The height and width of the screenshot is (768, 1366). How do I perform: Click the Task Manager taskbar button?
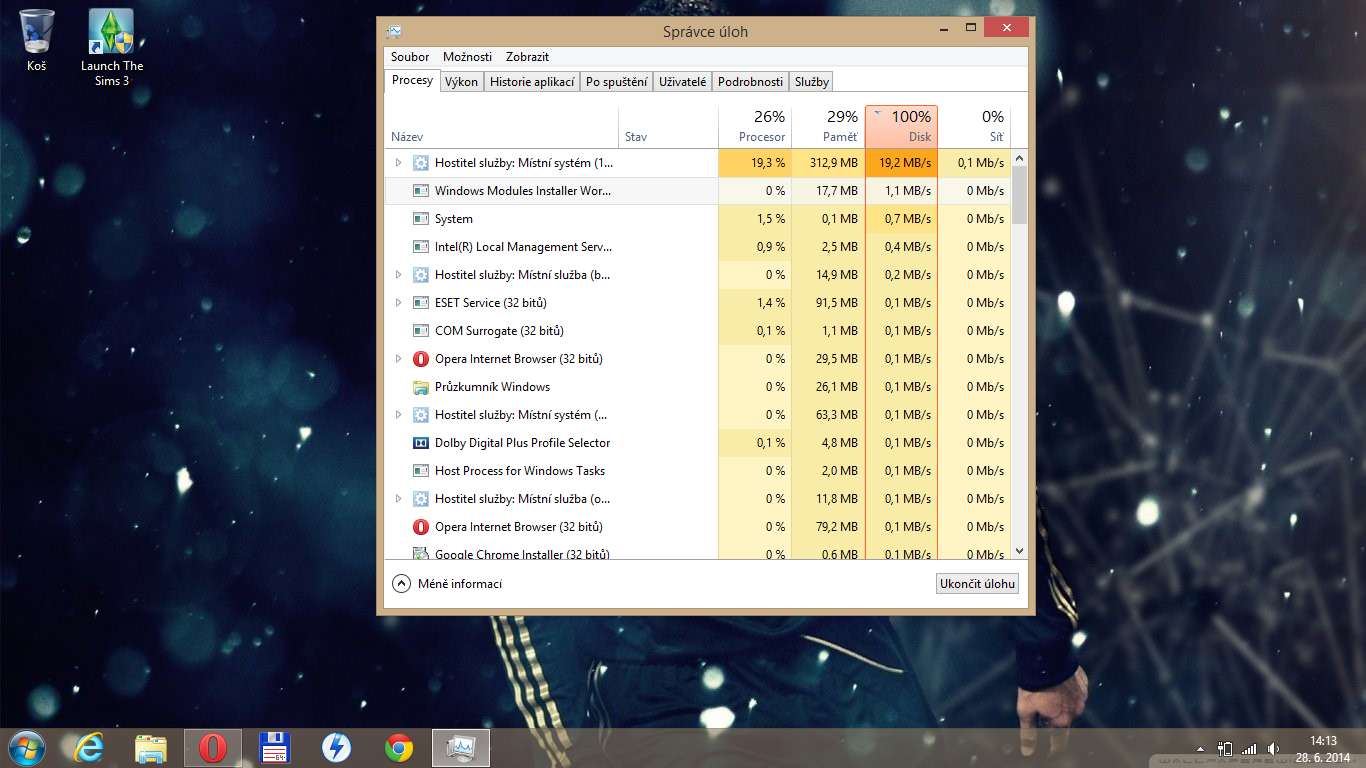click(x=461, y=747)
